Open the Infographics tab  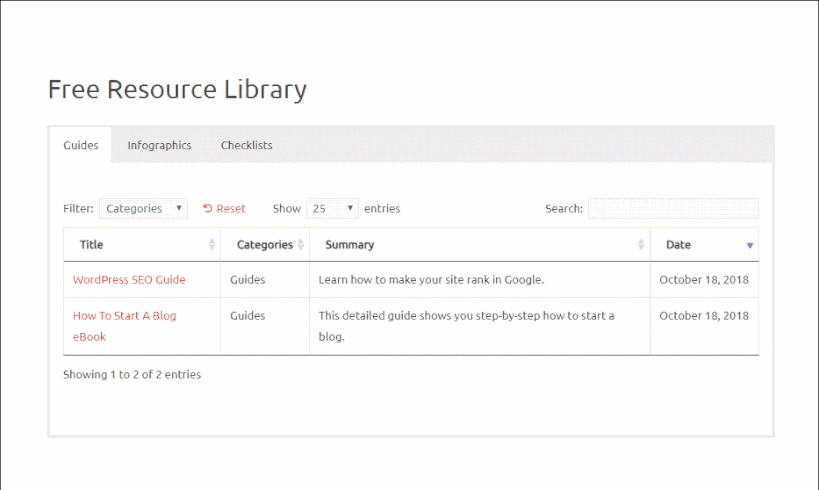tap(159, 145)
